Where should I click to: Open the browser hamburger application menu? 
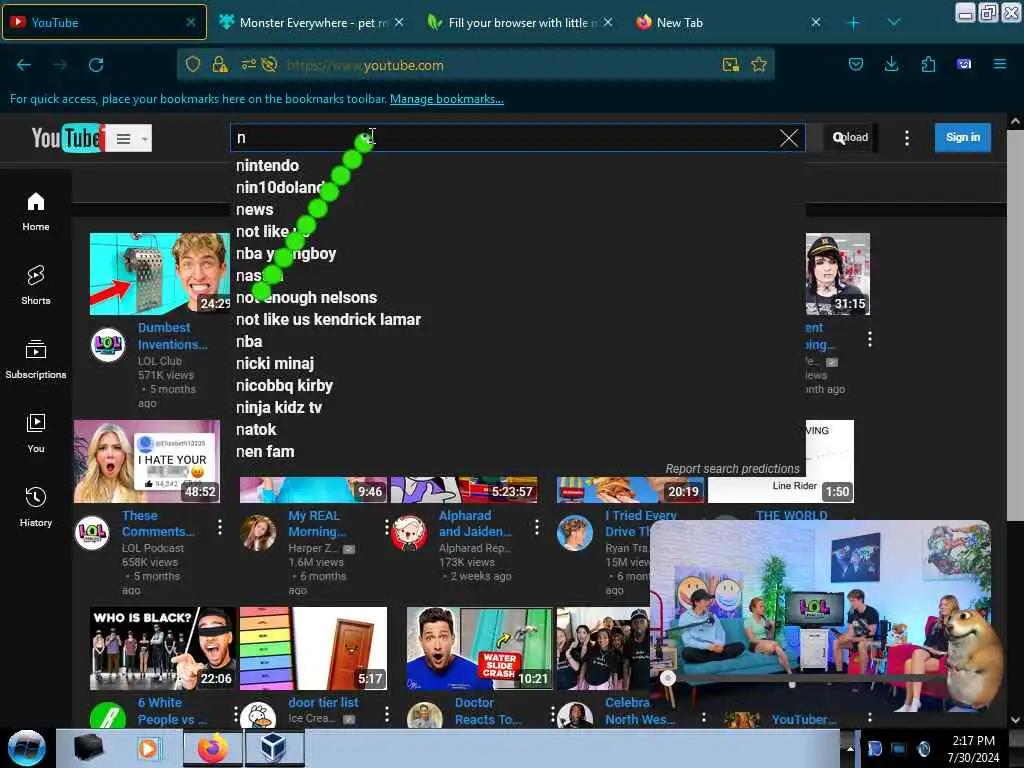click(x=1000, y=65)
